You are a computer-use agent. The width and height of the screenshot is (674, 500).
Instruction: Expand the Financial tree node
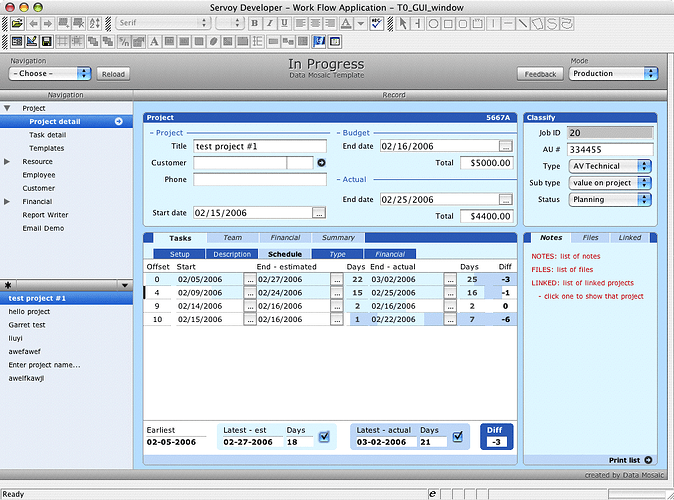click(x=7, y=202)
